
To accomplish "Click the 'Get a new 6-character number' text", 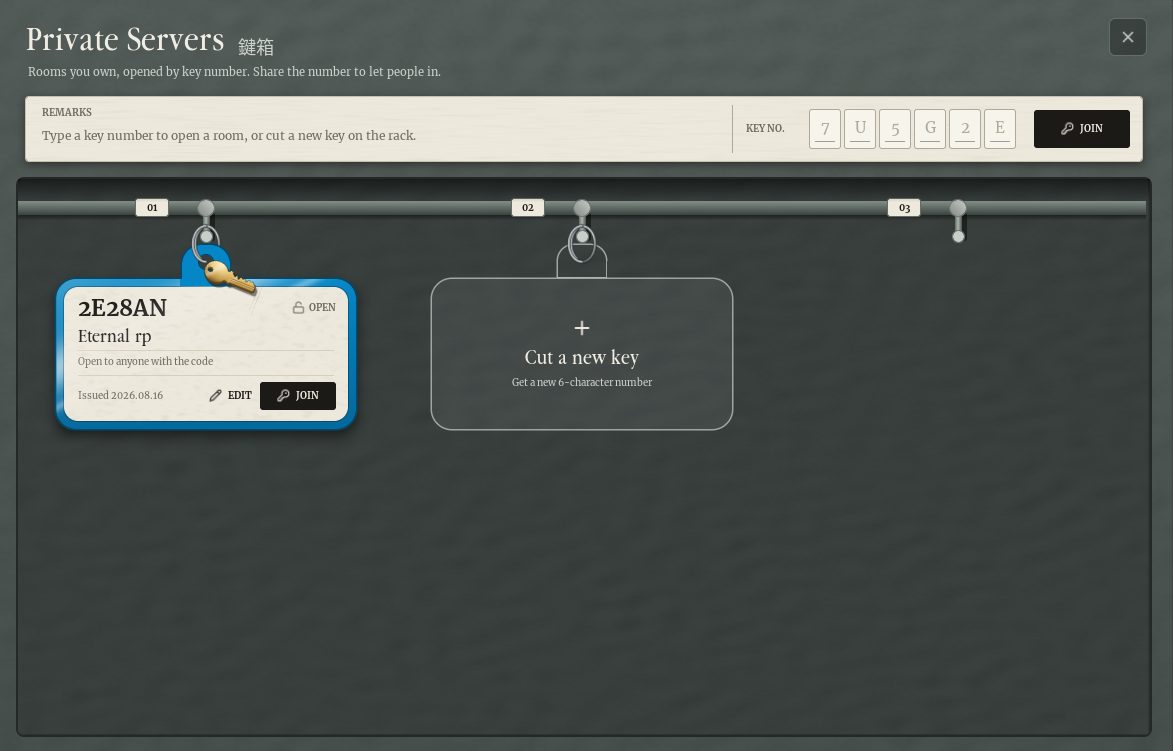I will [582, 382].
